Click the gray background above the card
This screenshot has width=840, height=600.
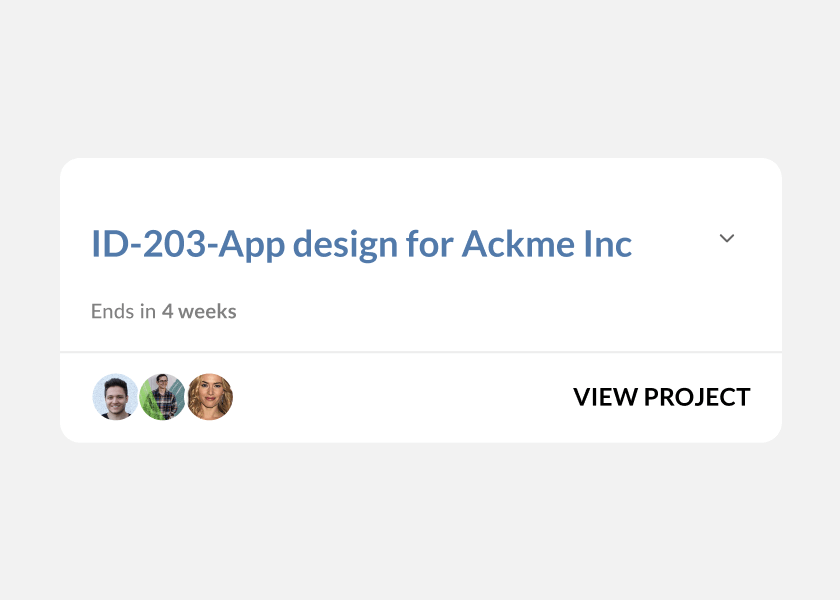pyautogui.click(x=420, y=80)
